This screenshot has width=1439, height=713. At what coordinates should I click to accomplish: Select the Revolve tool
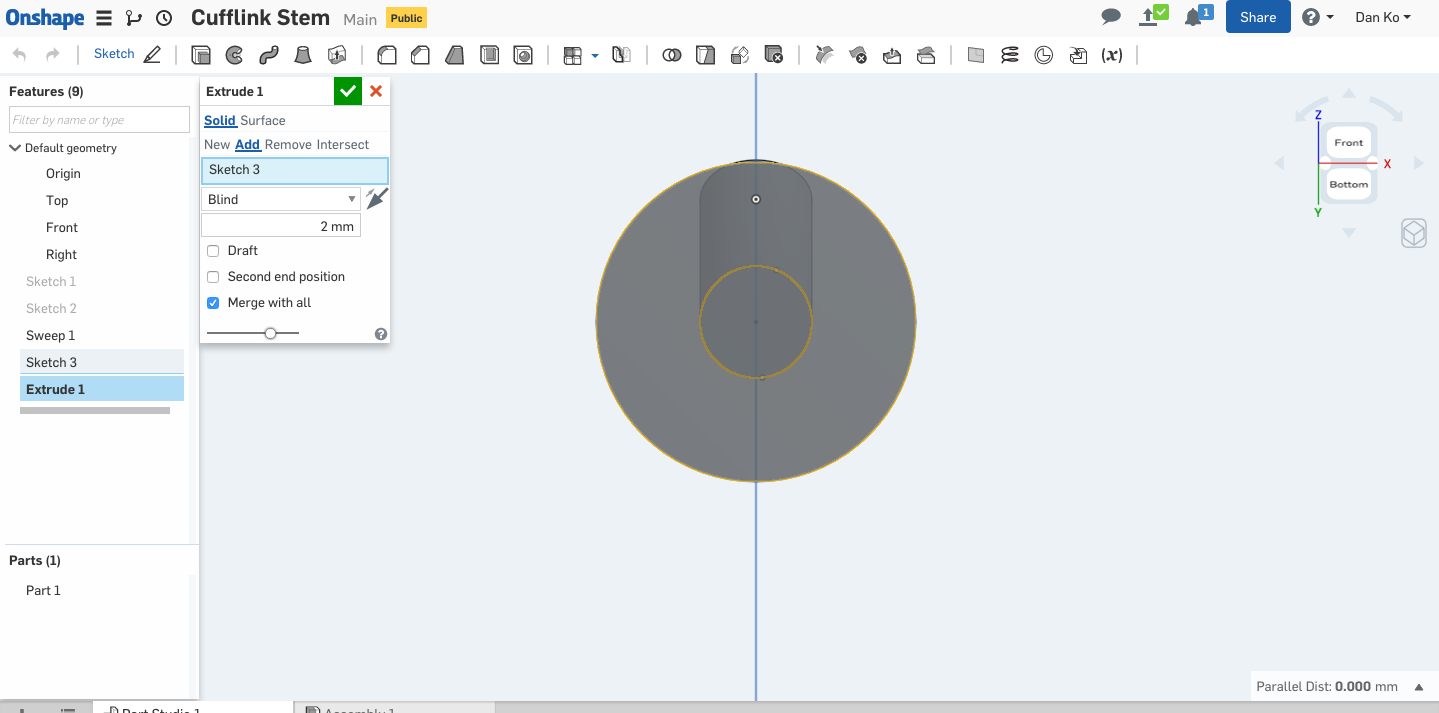234,55
